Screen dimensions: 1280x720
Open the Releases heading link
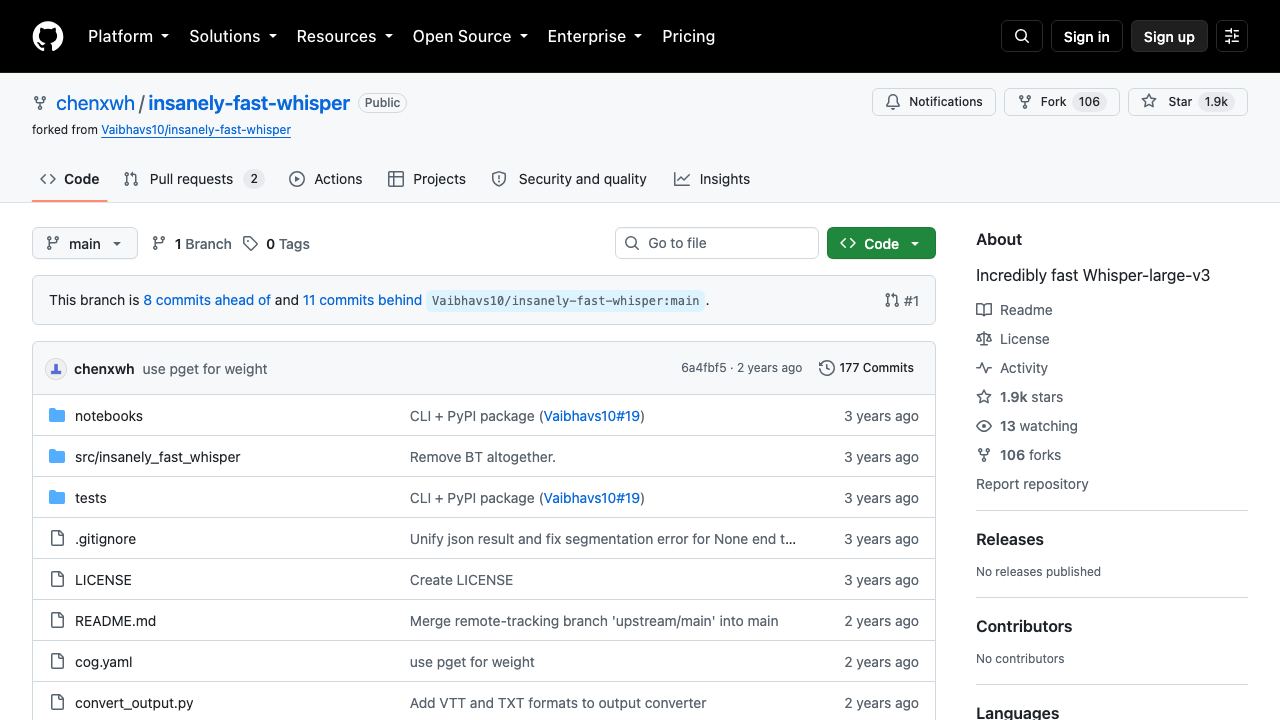[1010, 539]
